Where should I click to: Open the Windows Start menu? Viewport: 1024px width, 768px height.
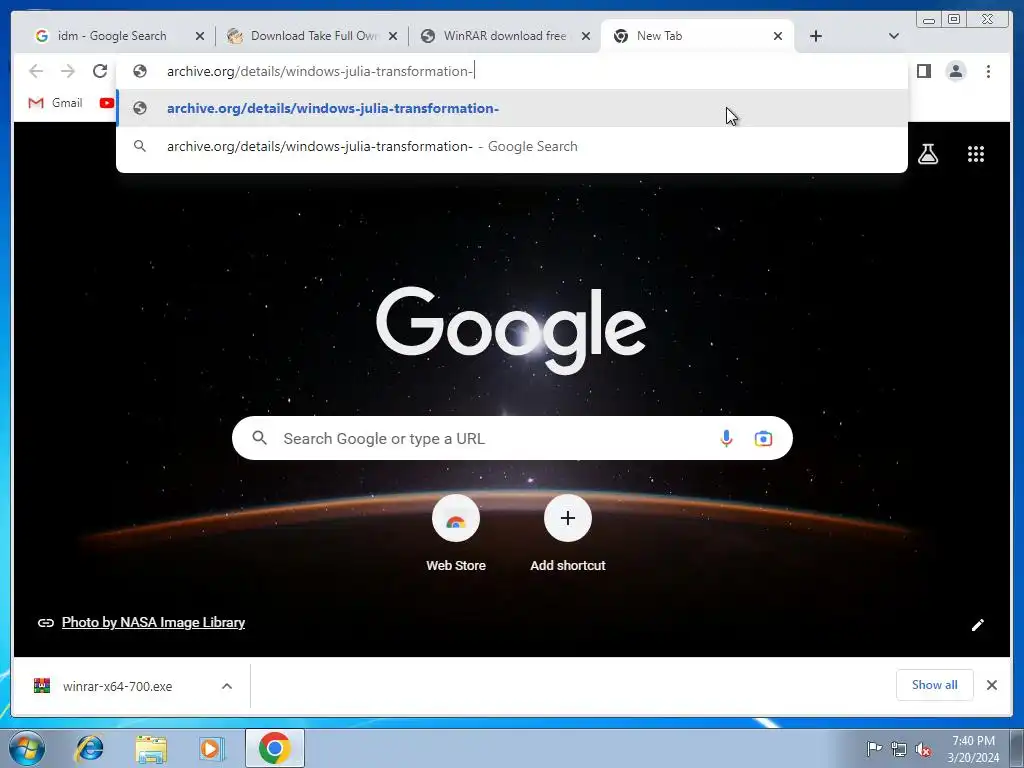[27, 748]
